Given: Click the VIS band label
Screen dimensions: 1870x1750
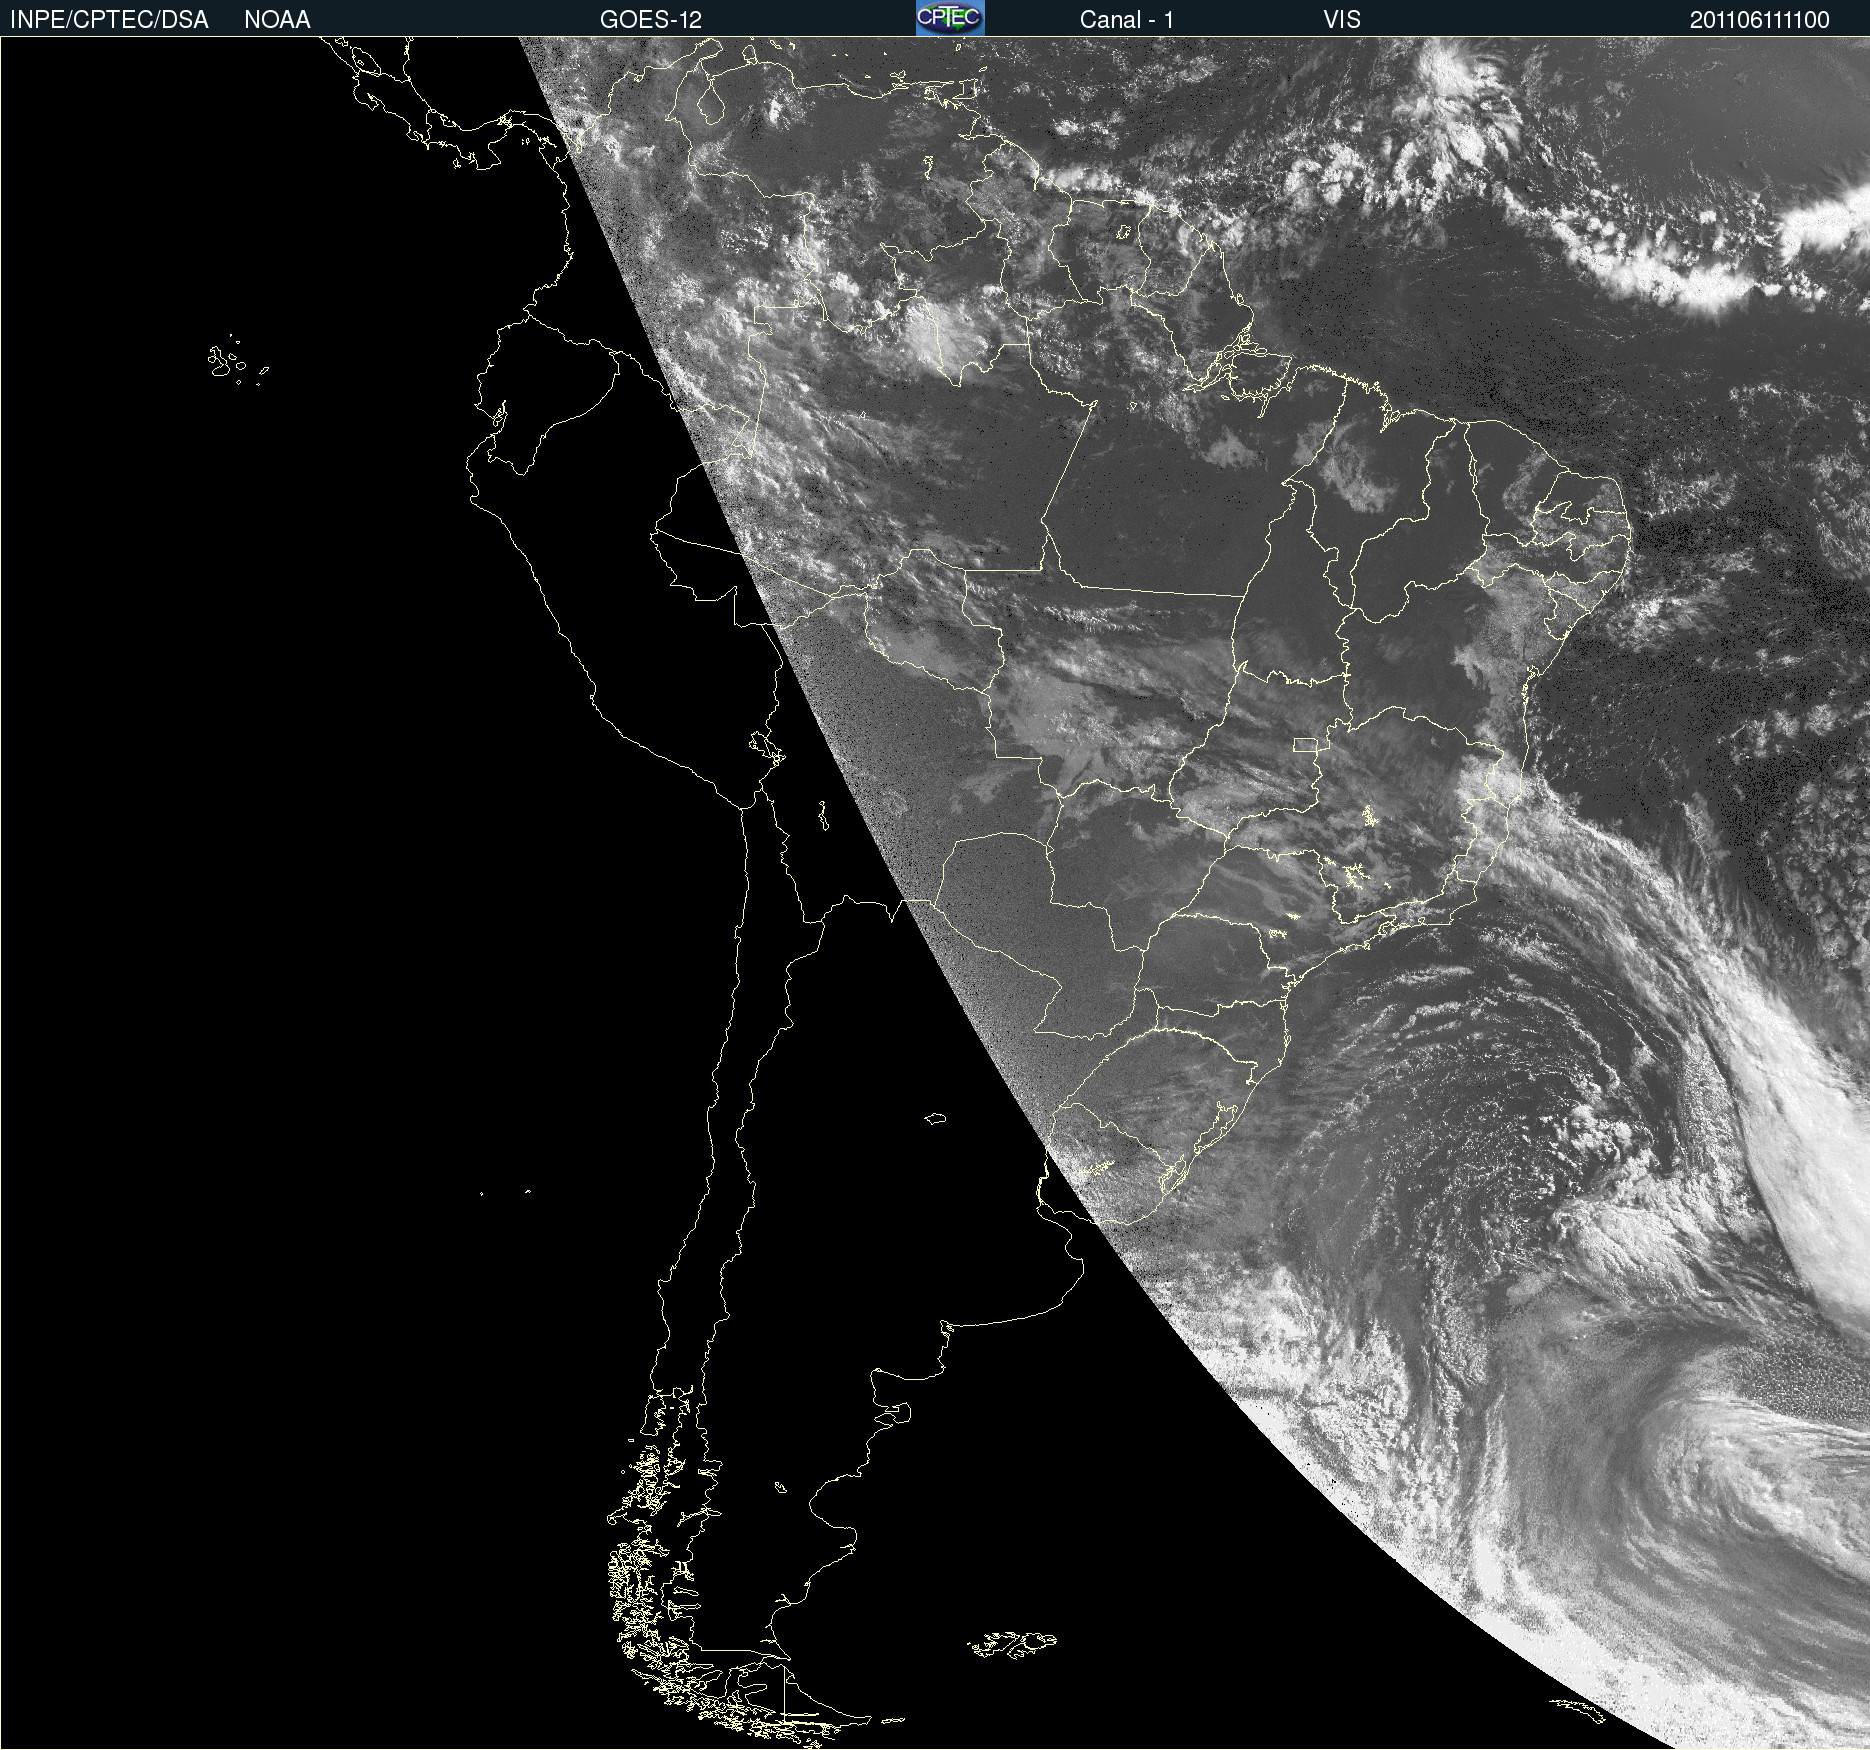Looking at the screenshot, I should pyautogui.click(x=1342, y=19).
